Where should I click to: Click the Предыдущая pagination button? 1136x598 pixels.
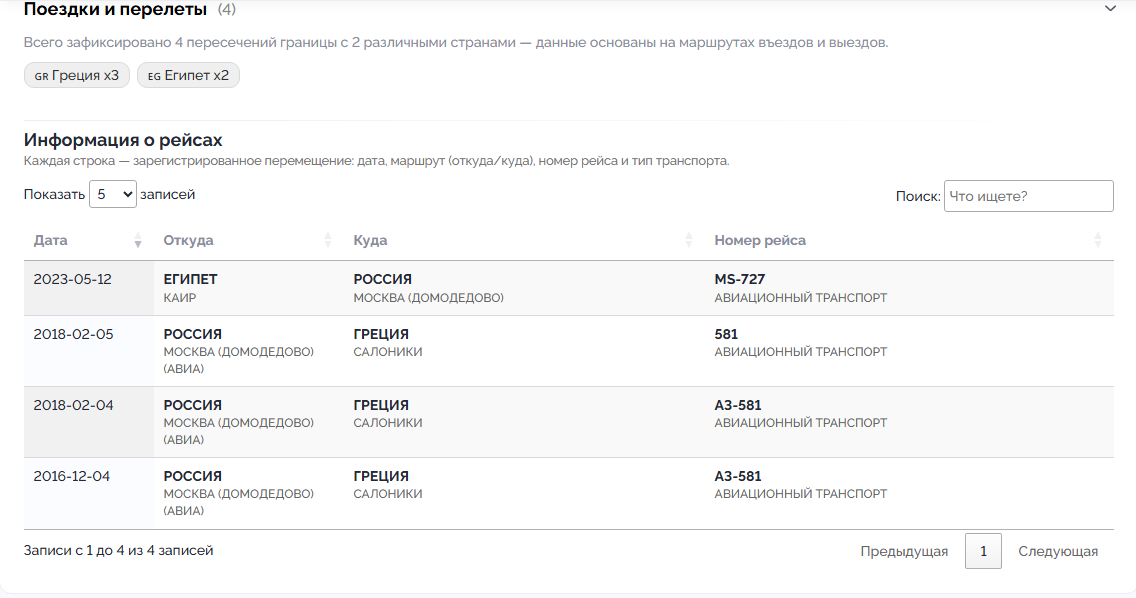pos(904,551)
